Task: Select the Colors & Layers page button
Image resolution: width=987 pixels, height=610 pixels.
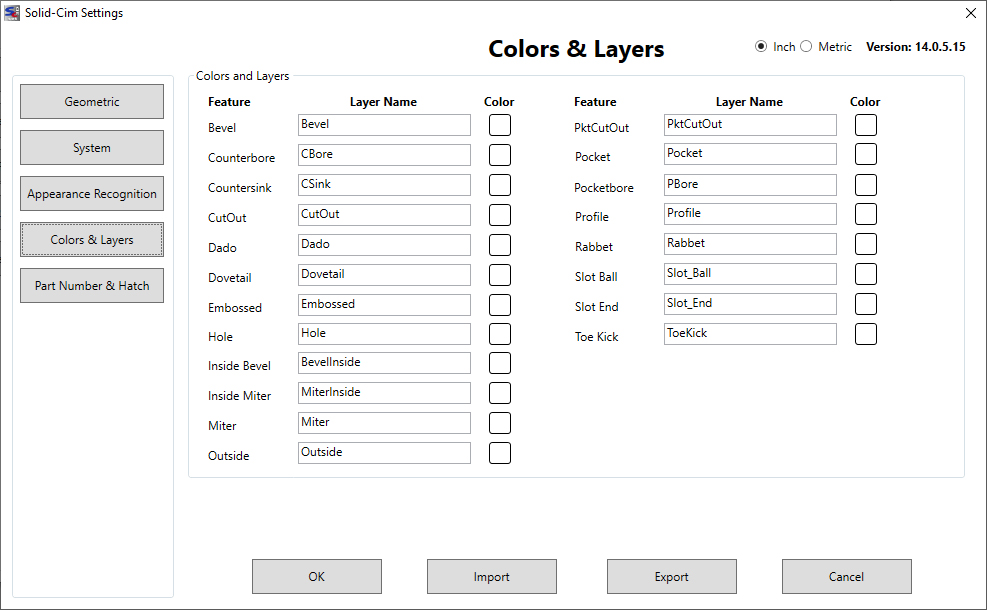Action: pyautogui.click(x=92, y=239)
